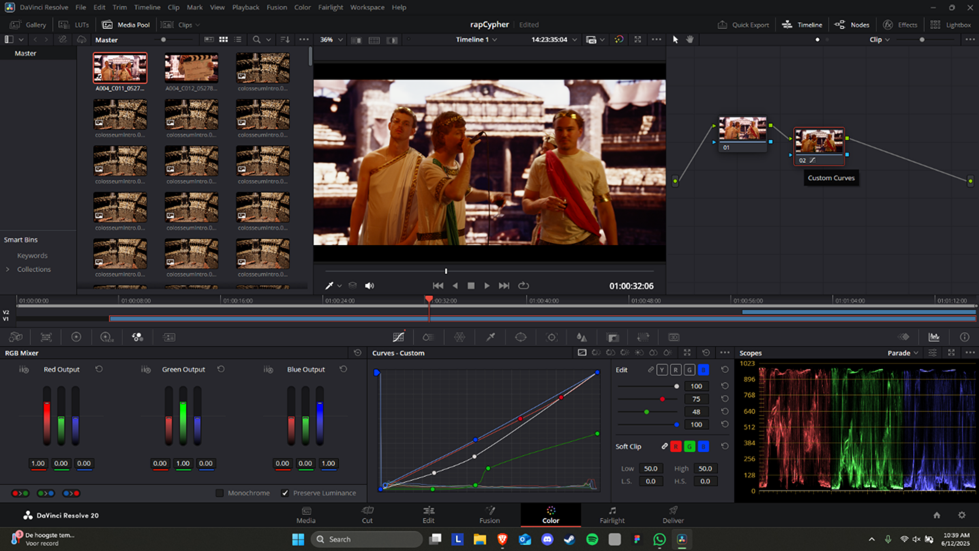
Task: Toggle the Y channel curve edit button
Action: [x=662, y=370]
